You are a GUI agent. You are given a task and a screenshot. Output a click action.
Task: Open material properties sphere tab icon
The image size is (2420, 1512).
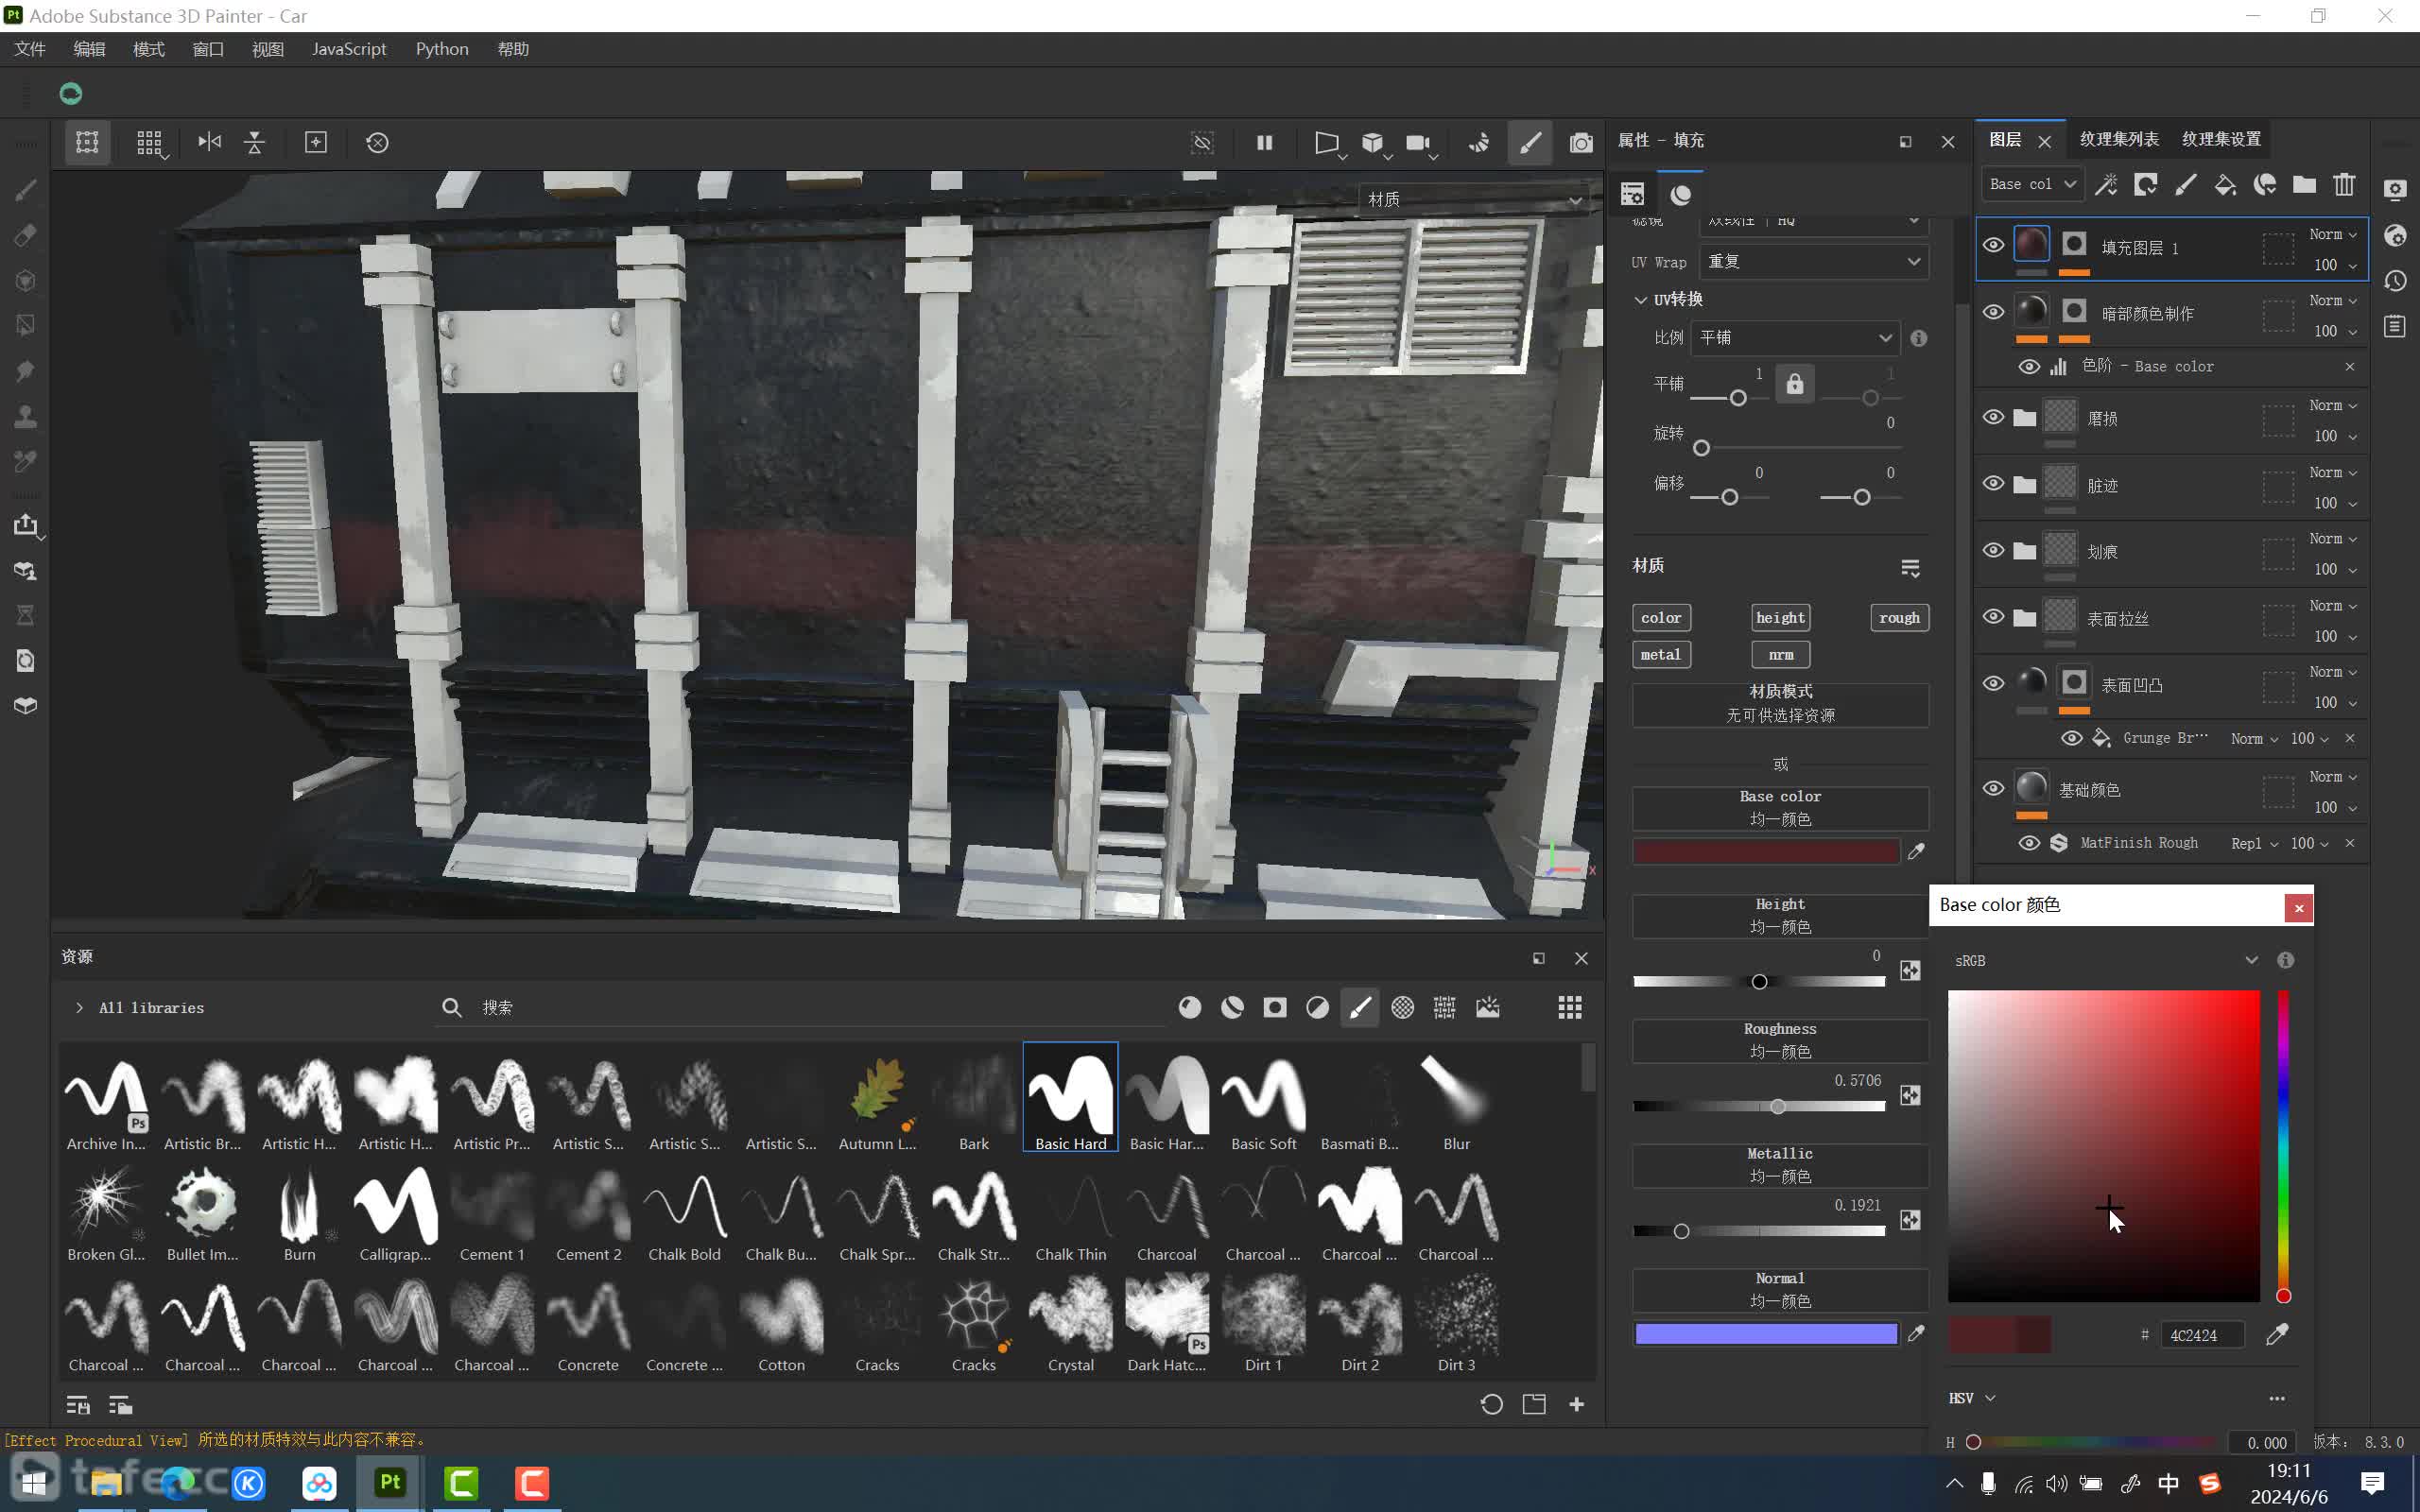[x=1681, y=194]
